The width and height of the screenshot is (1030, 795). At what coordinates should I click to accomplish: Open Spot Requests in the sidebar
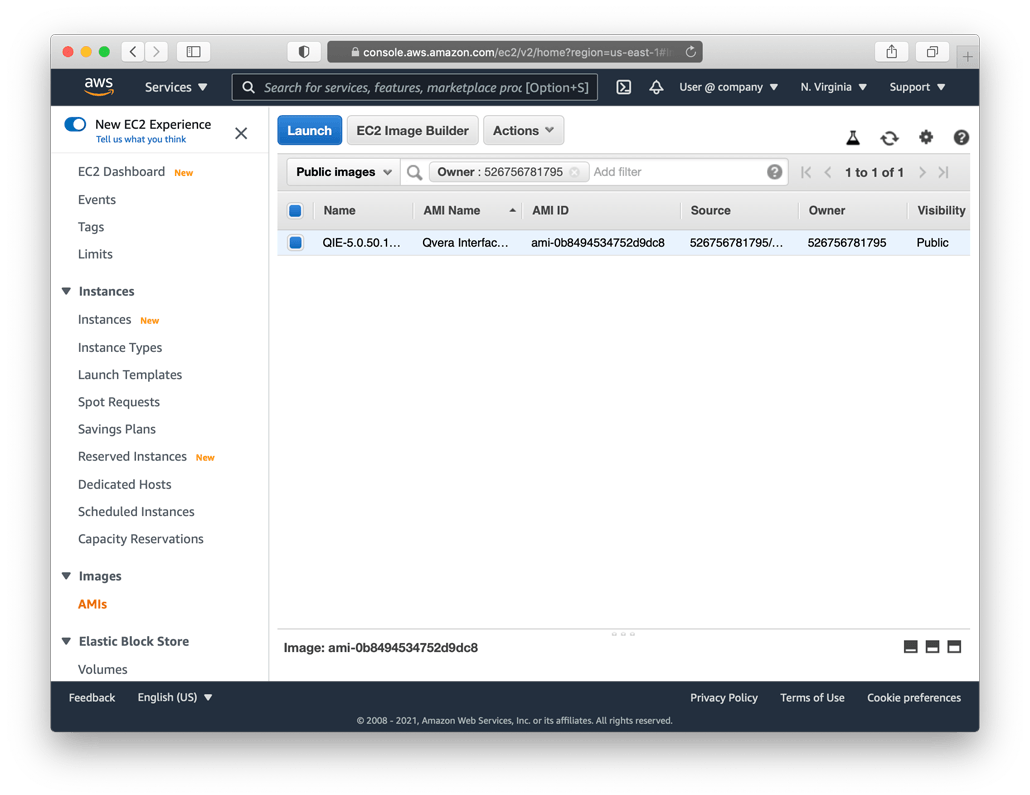click(x=119, y=401)
